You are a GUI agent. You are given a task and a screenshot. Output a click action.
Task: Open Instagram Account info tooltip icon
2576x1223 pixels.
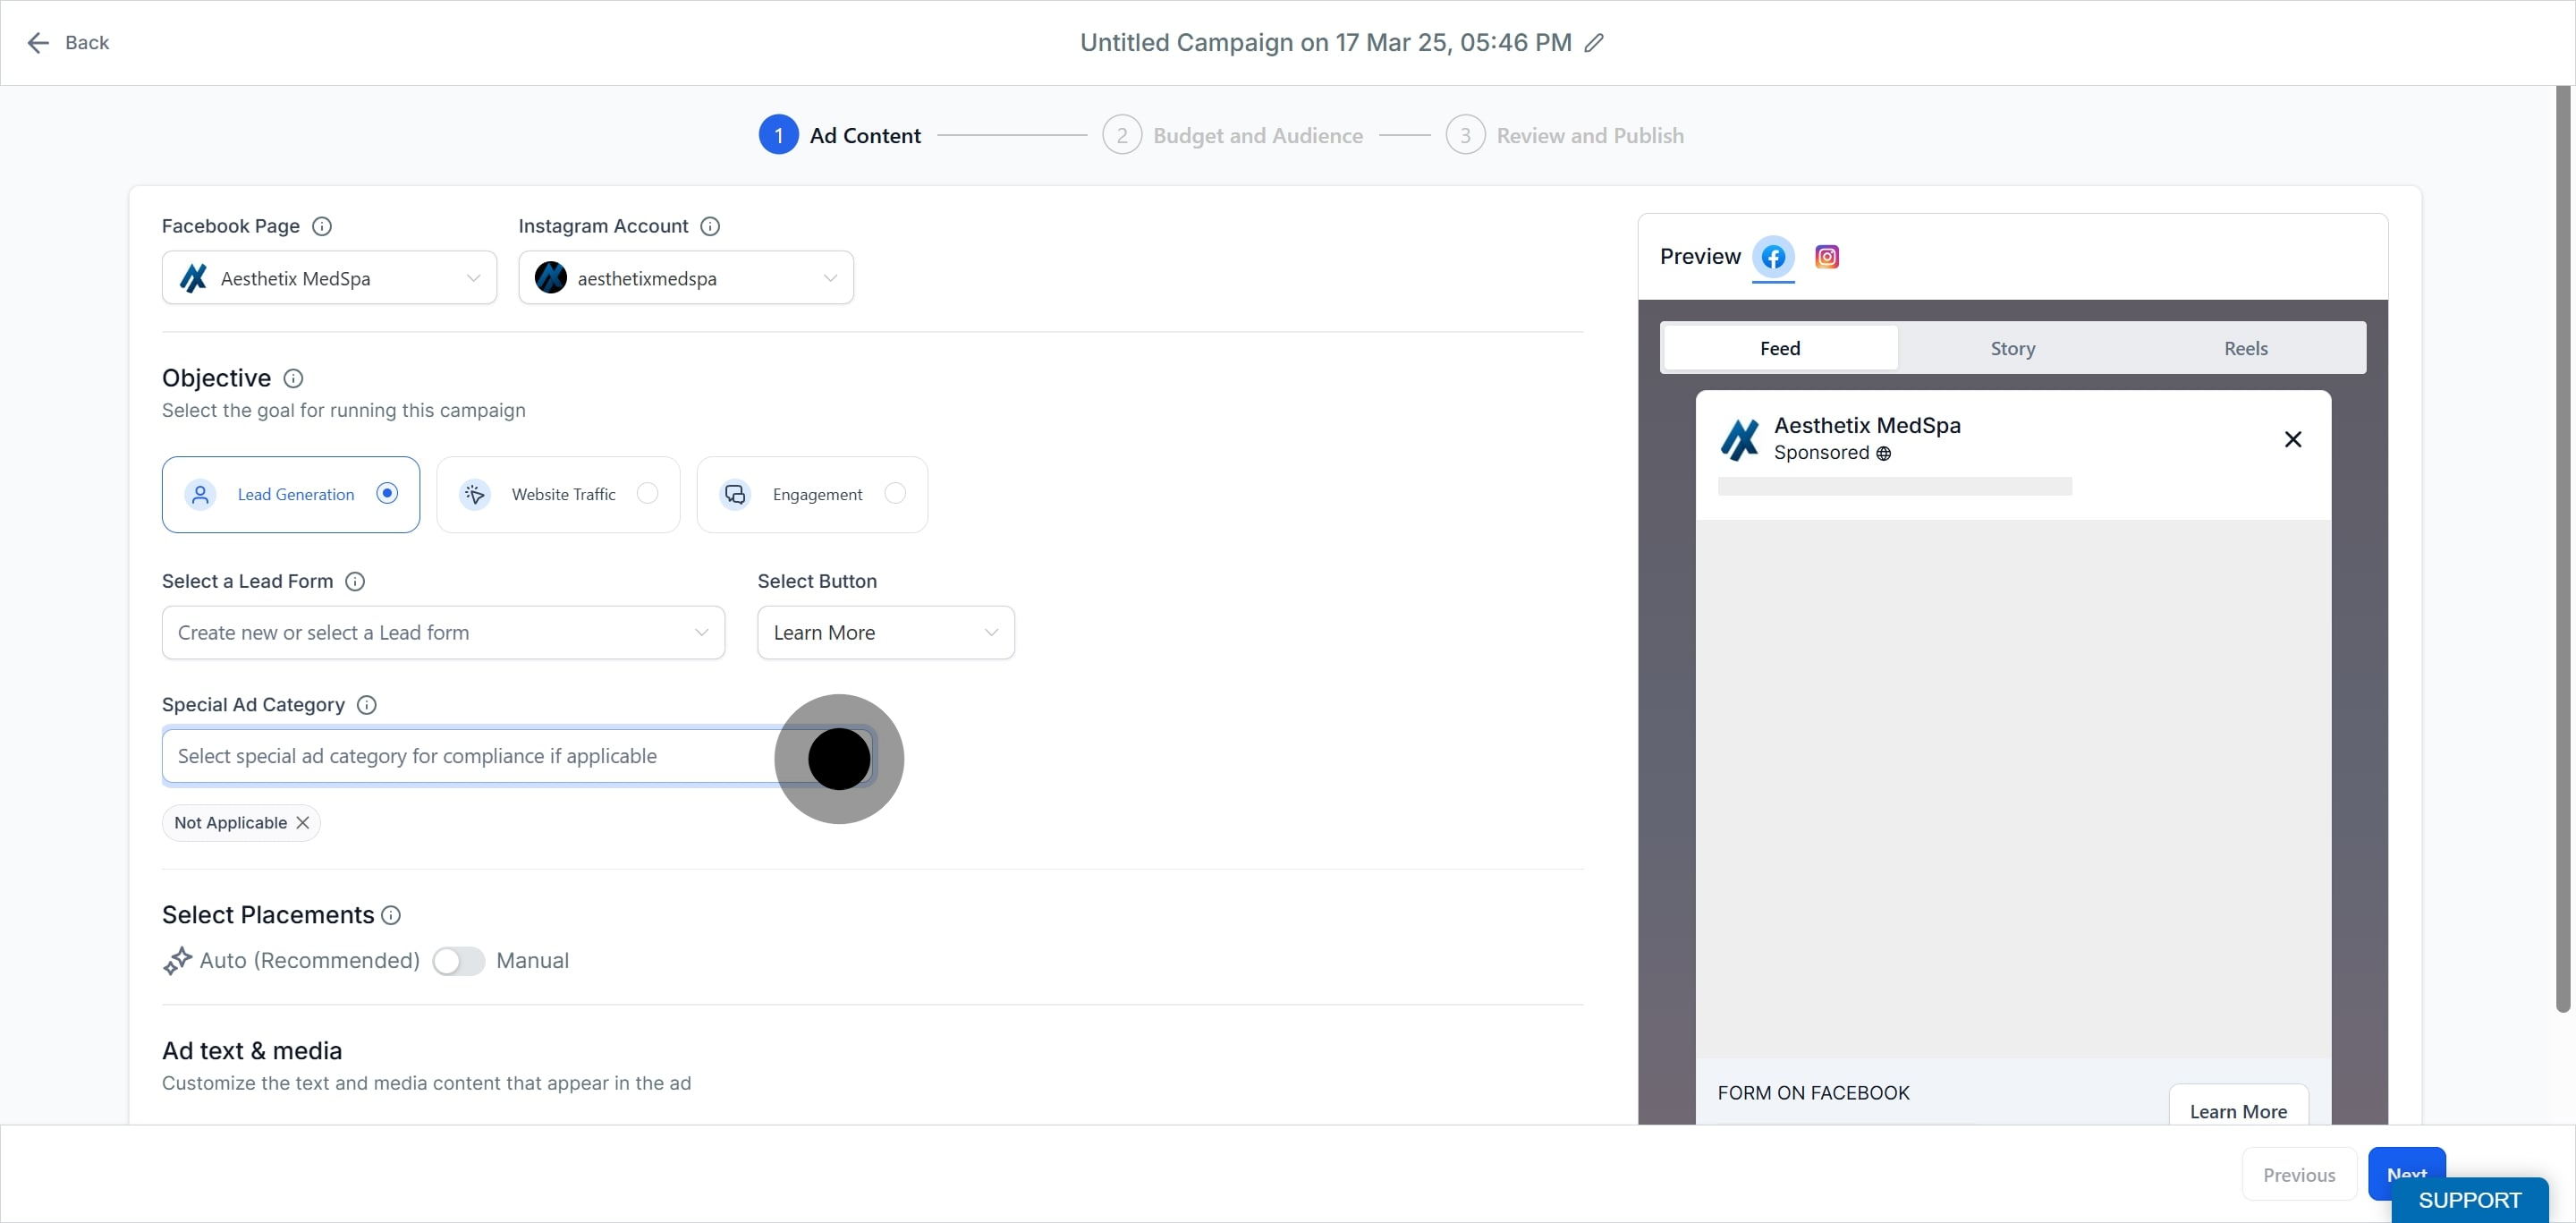(x=710, y=226)
